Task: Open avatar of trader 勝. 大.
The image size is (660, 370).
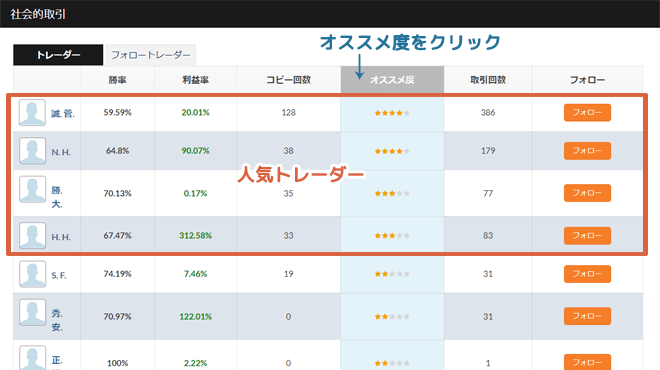Action: tap(32, 189)
